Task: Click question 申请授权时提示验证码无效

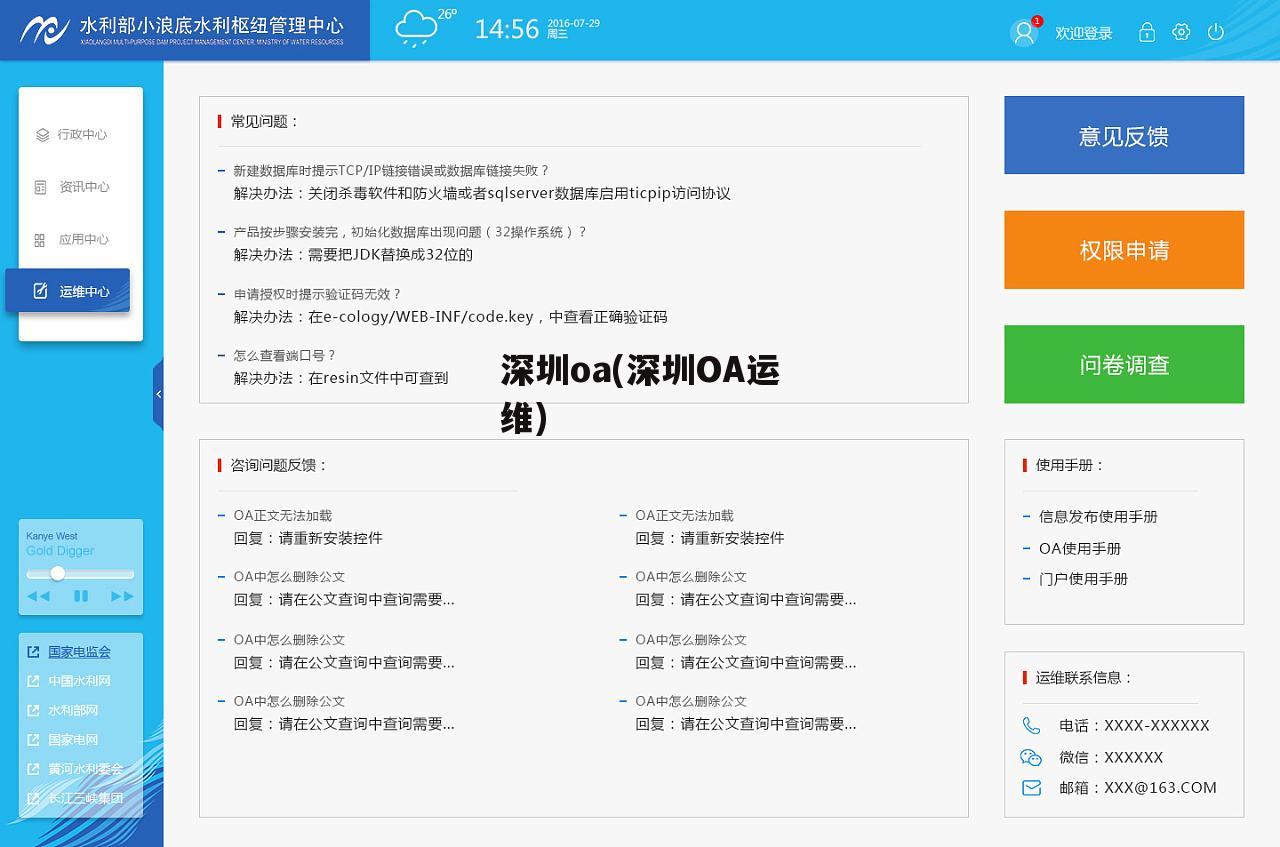Action: tap(317, 294)
